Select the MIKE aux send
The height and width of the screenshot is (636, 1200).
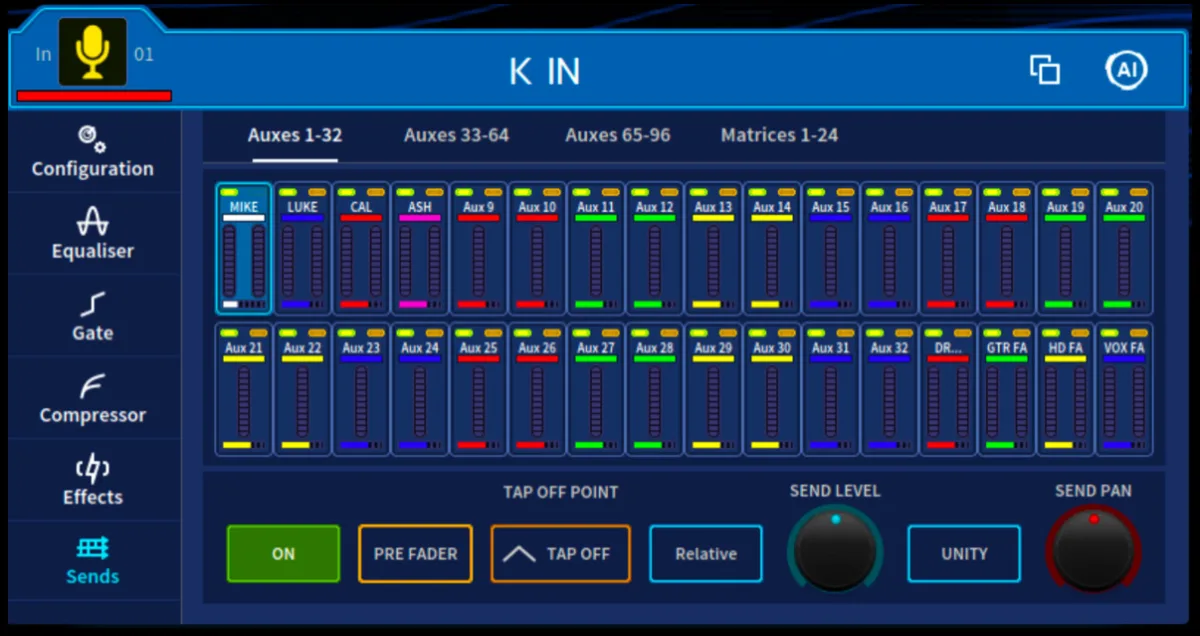coord(244,249)
